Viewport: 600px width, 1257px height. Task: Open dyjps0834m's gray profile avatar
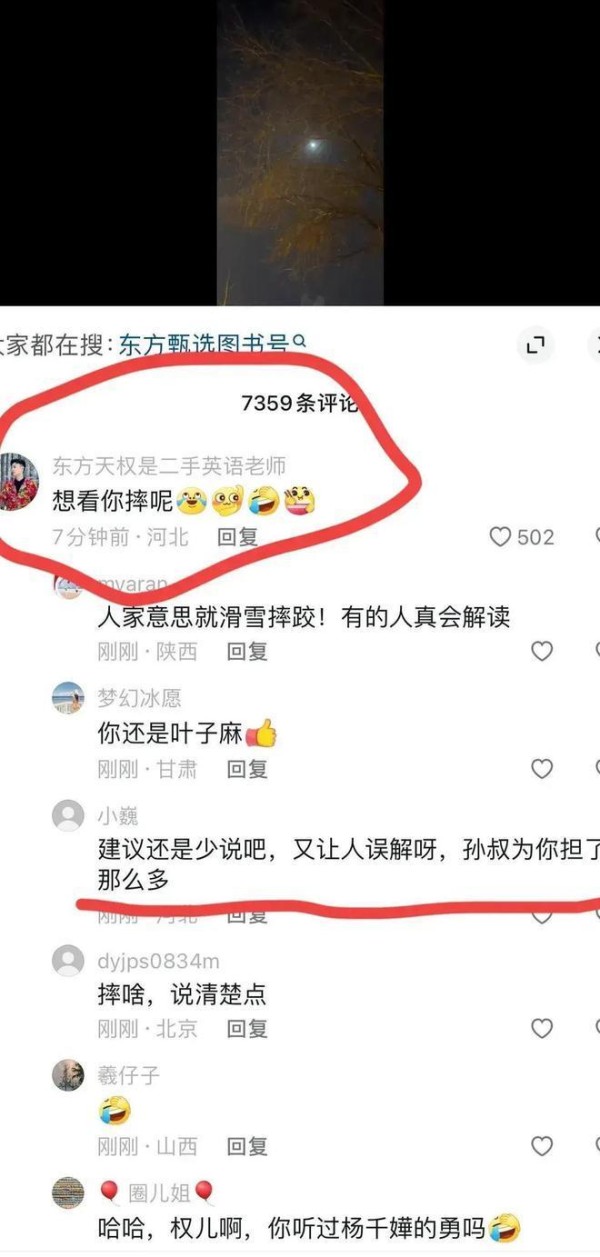pyautogui.click(x=68, y=961)
